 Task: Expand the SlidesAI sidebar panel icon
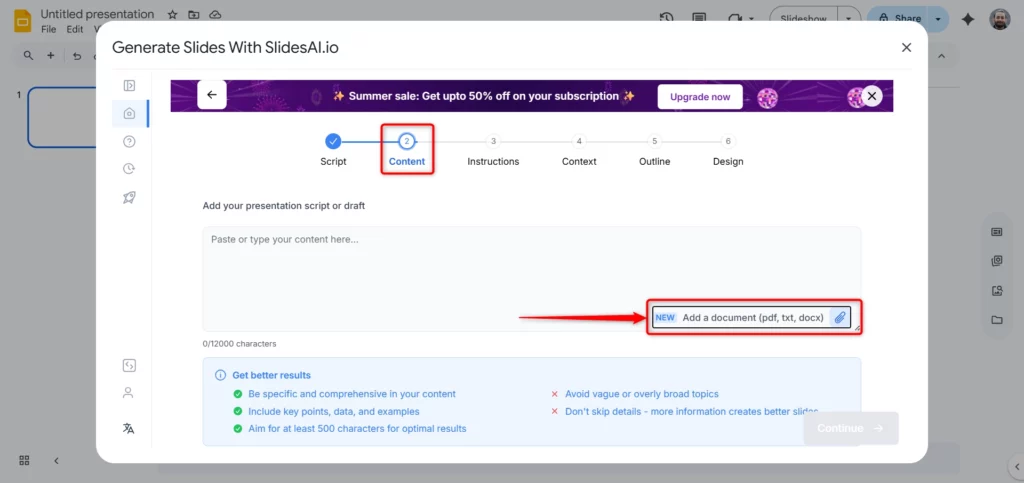pyautogui.click(x=129, y=86)
